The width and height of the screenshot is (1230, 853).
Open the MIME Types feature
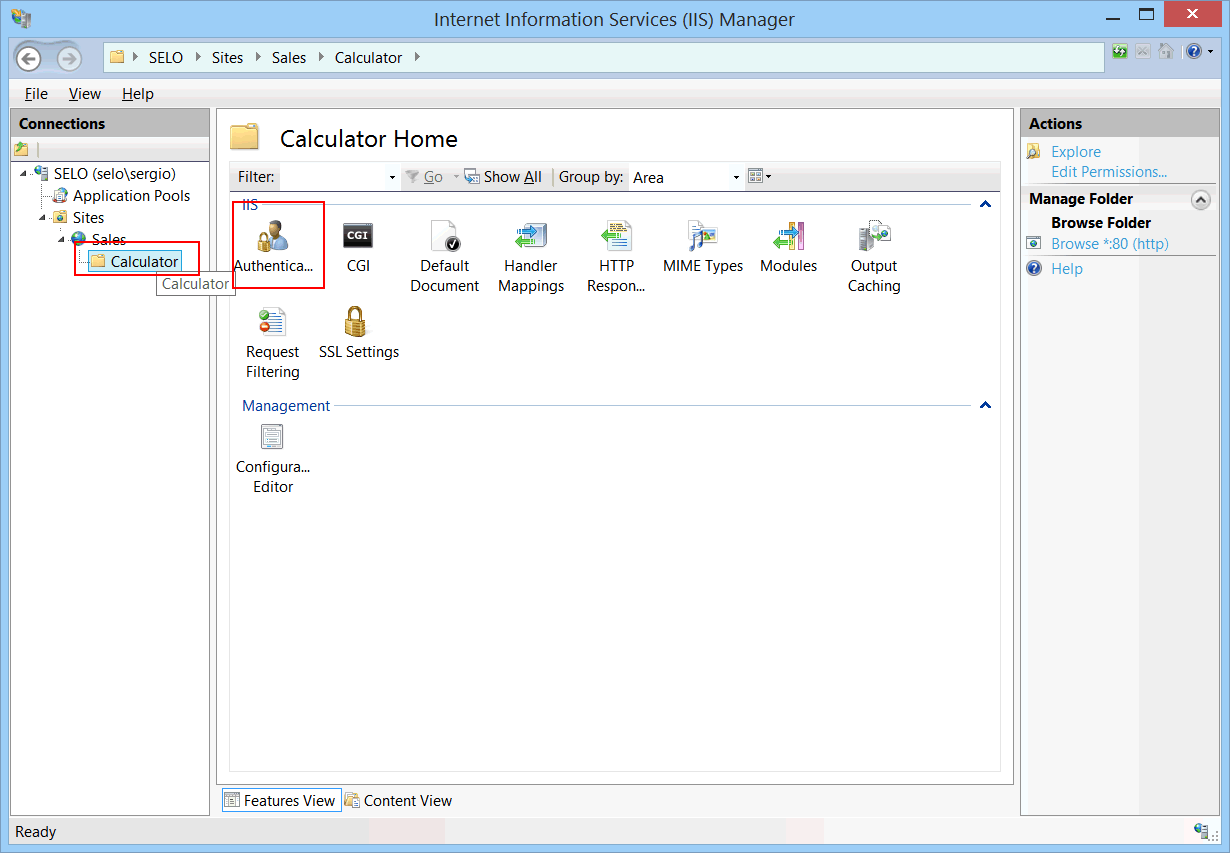pos(703,247)
